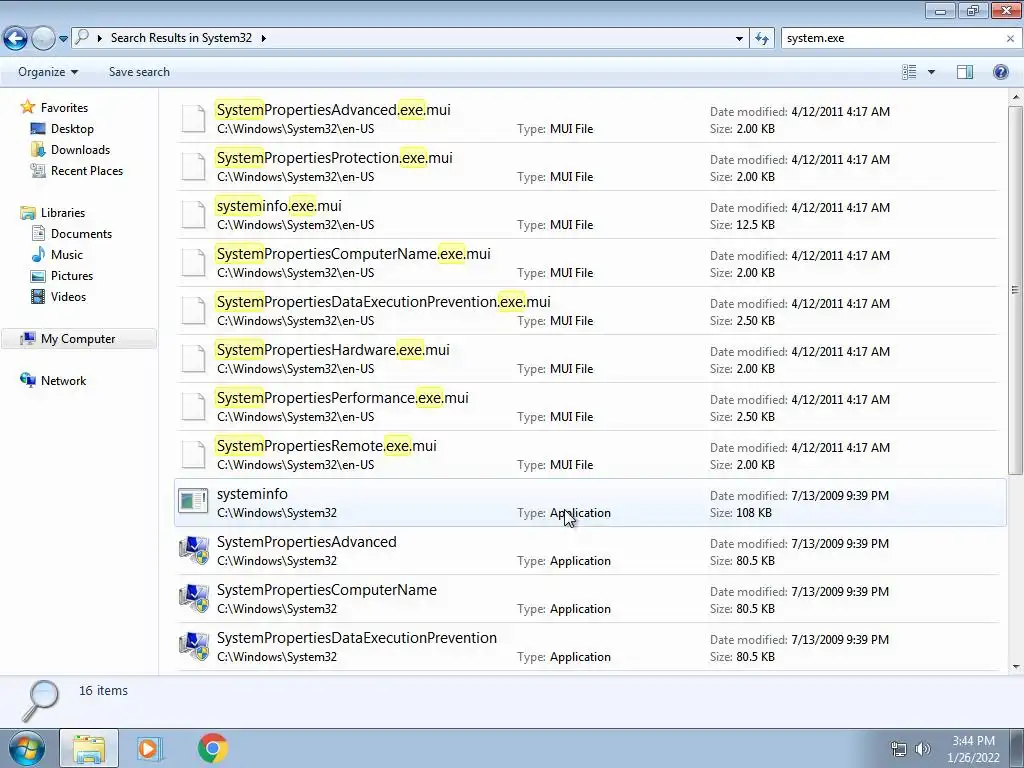Image resolution: width=1024 pixels, height=768 pixels.
Task: Click the blank file icon of systeminfo.exe.mui
Action: [193, 214]
